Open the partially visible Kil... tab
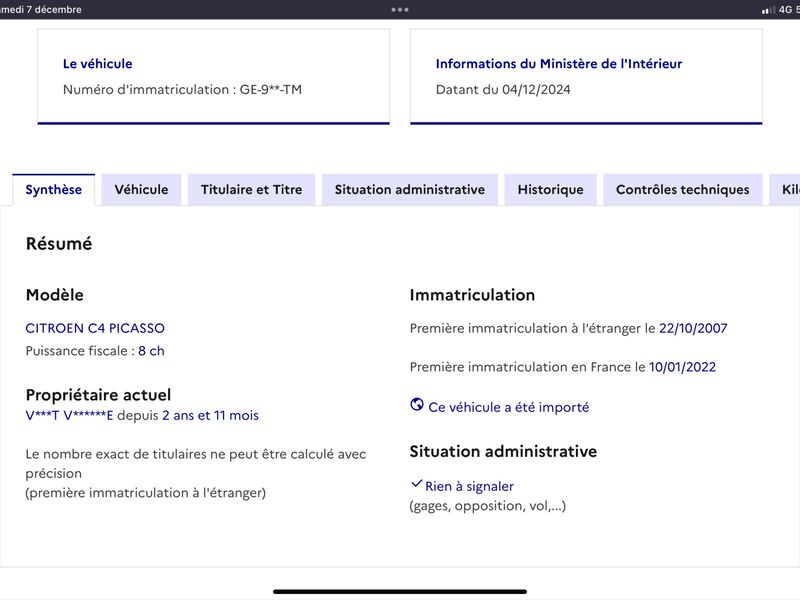This screenshot has width=800, height=600. coord(784,190)
